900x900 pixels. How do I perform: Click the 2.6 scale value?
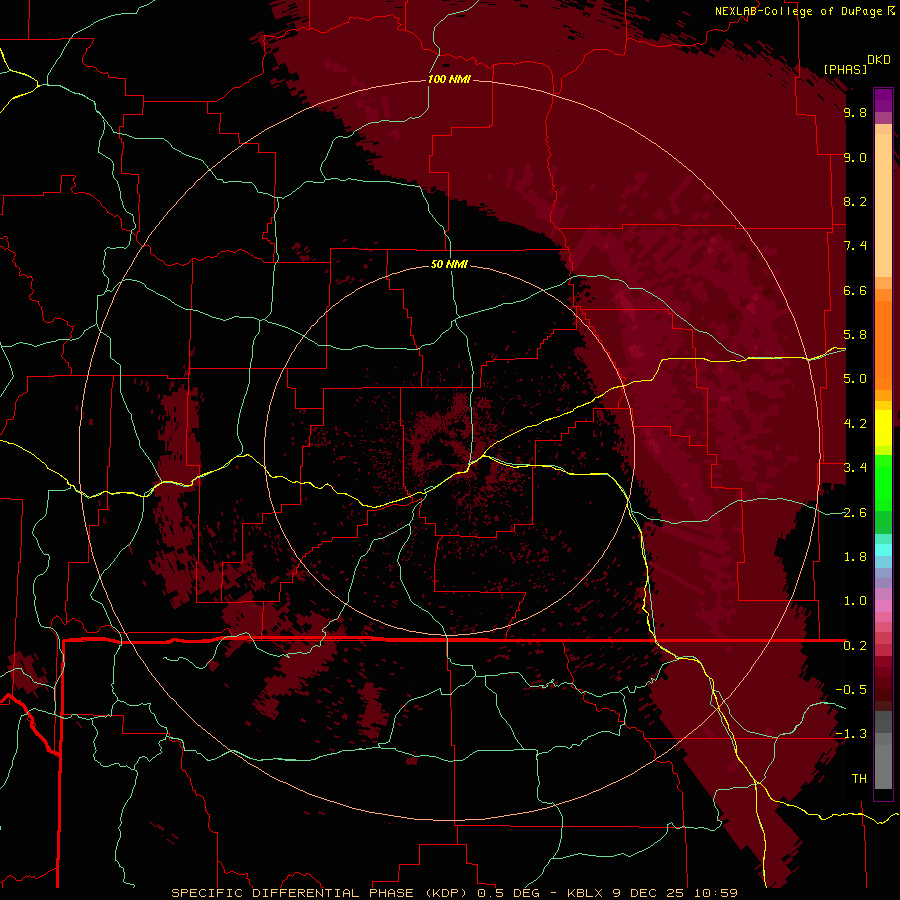tap(855, 512)
